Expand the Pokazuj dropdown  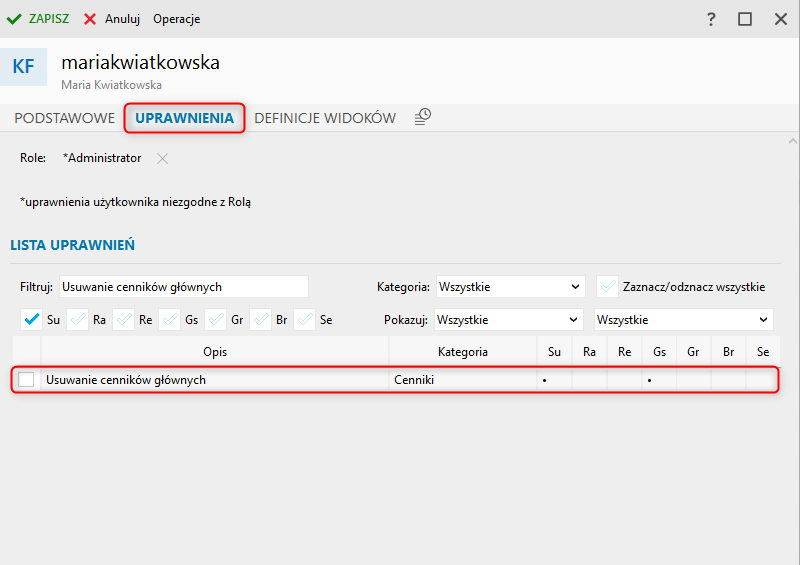[508, 320]
